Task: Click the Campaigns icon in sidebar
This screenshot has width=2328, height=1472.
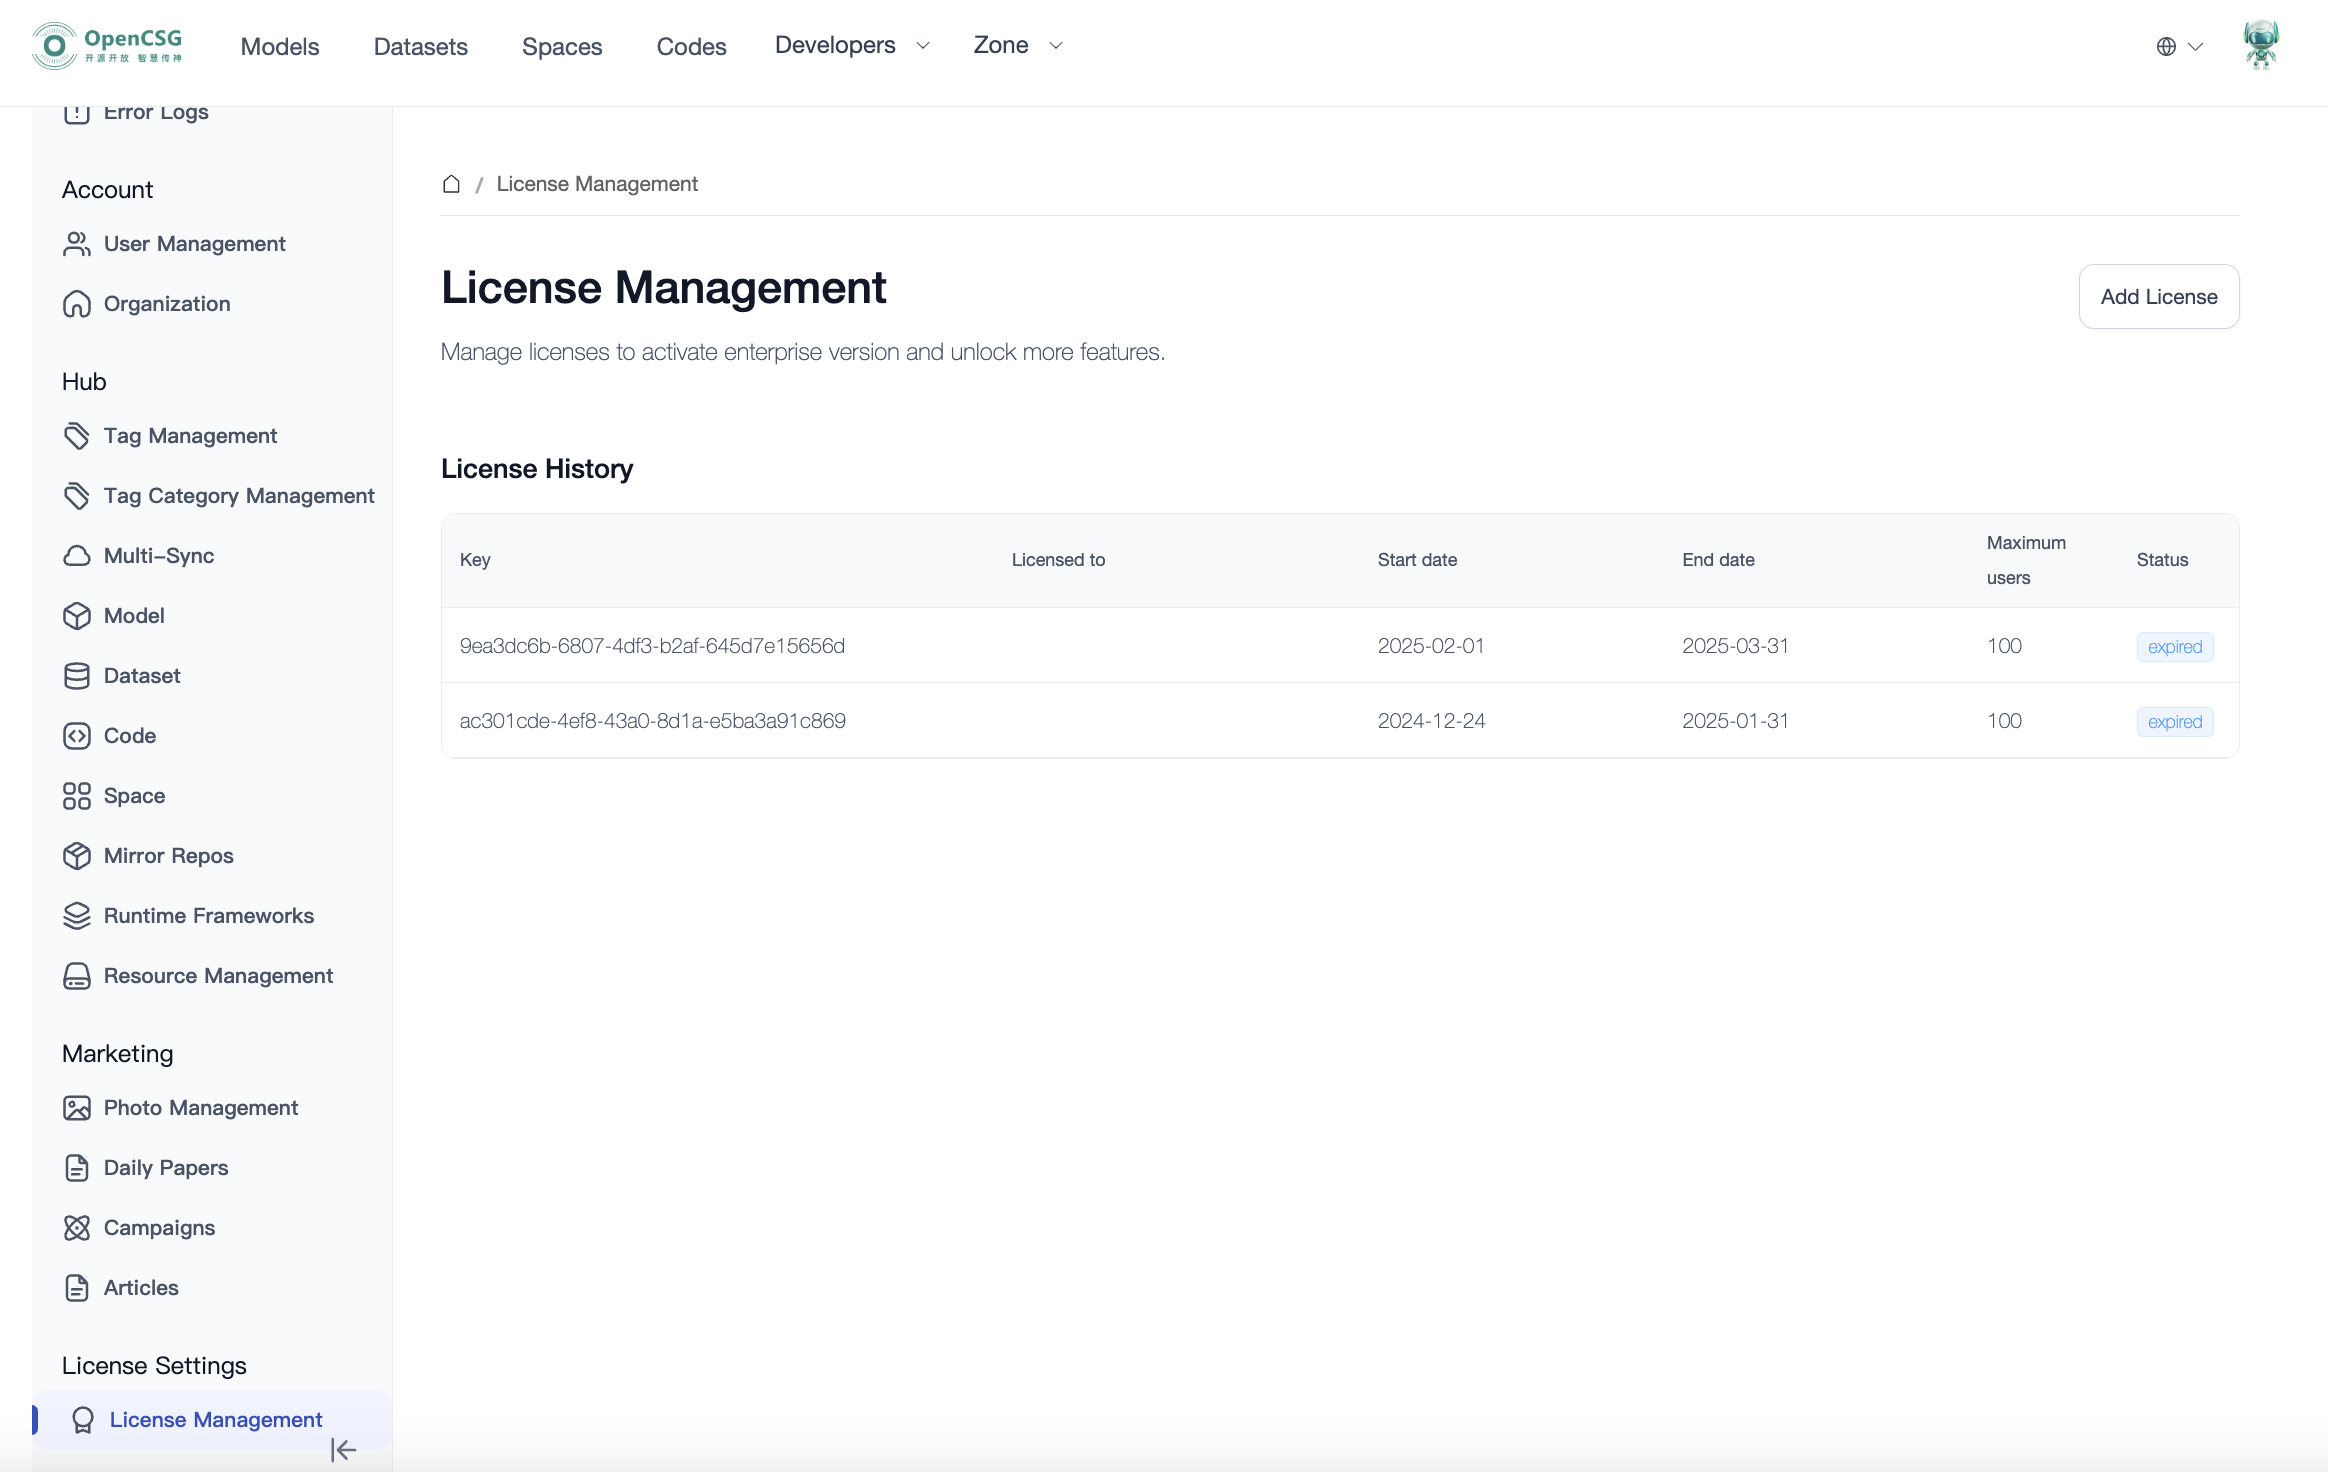Action: (77, 1228)
